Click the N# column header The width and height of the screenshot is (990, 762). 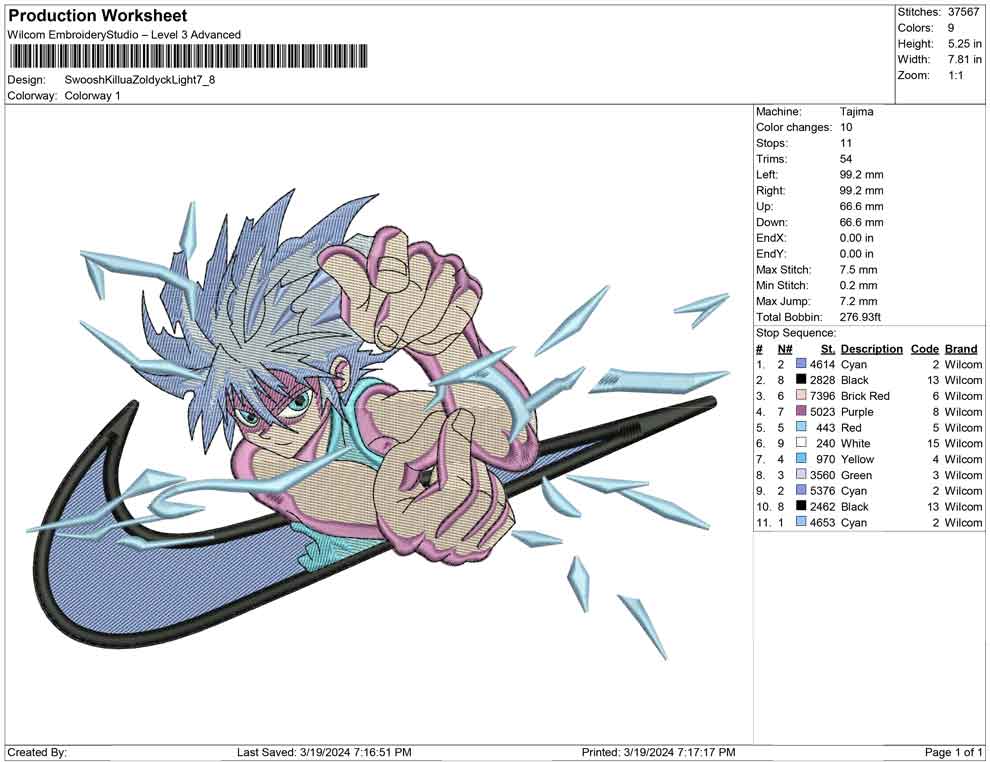click(x=785, y=348)
